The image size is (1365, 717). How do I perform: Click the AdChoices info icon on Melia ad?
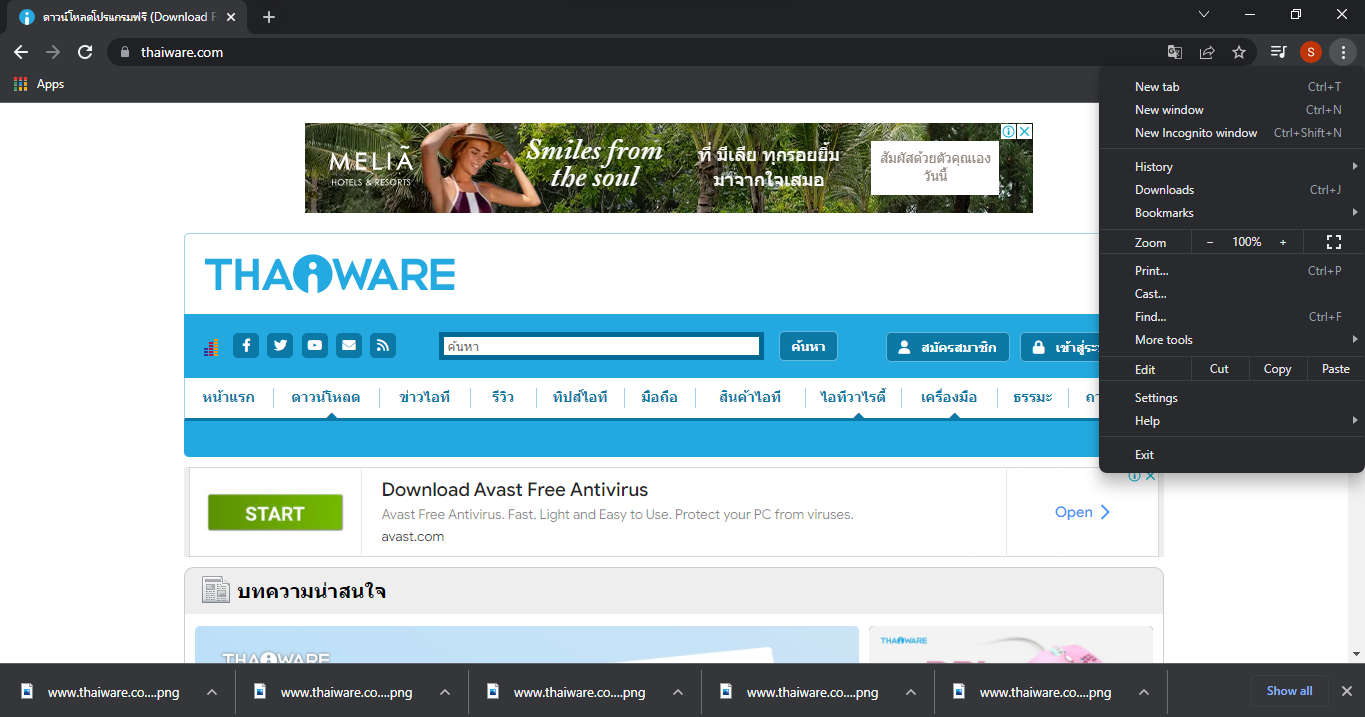tap(1009, 131)
